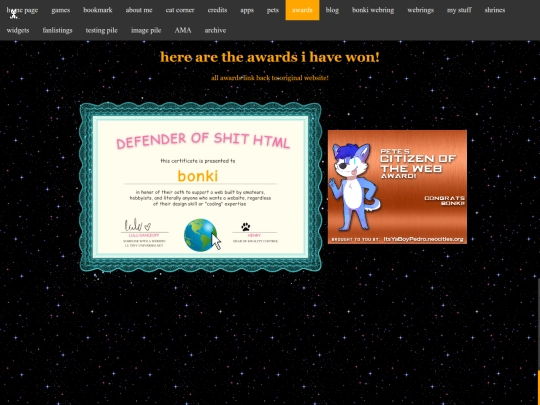Visit the bonki webring link
Image resolution: width=540 pixels, height=405 pixels.
[x=373, y=10]
